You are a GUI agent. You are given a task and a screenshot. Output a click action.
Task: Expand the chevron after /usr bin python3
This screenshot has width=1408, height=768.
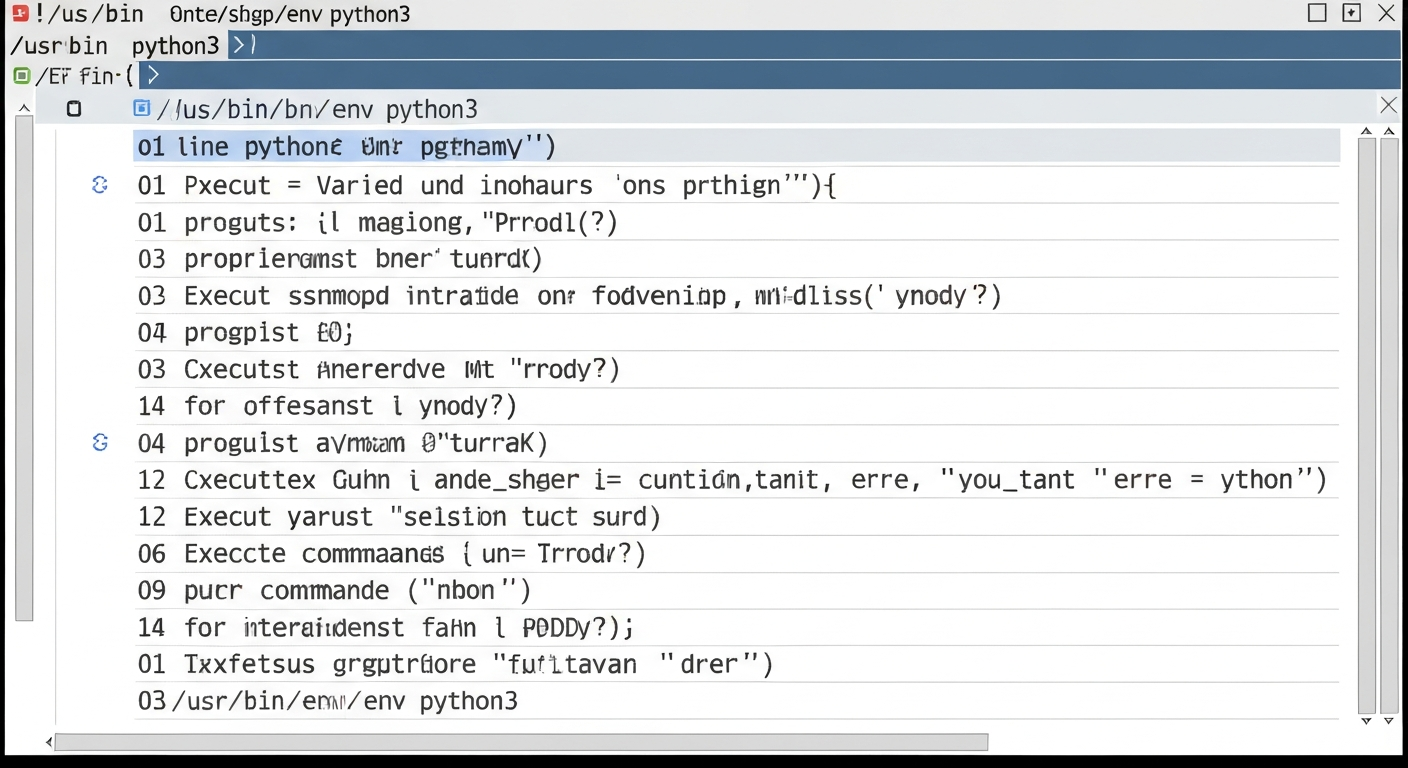coord(243,45)
